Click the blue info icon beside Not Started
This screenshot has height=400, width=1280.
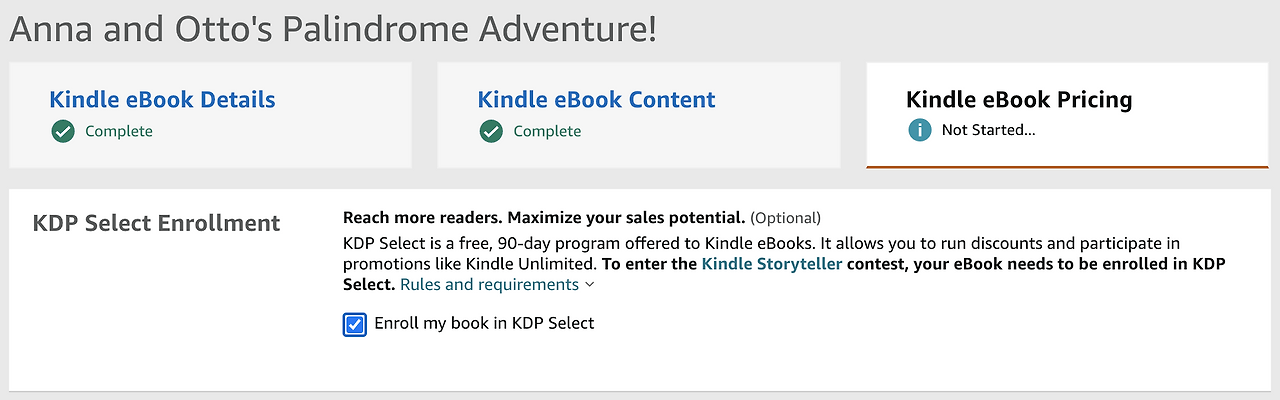click(x=919, y=131)
